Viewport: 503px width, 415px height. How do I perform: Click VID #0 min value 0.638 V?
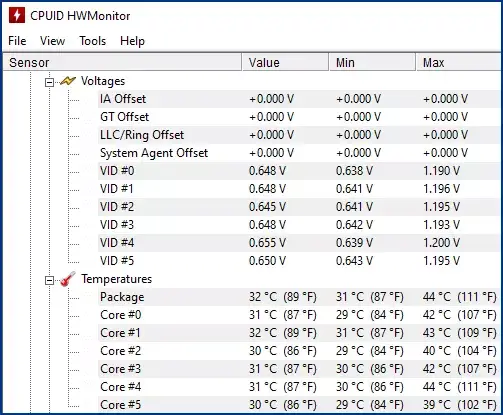click(354, 171)
